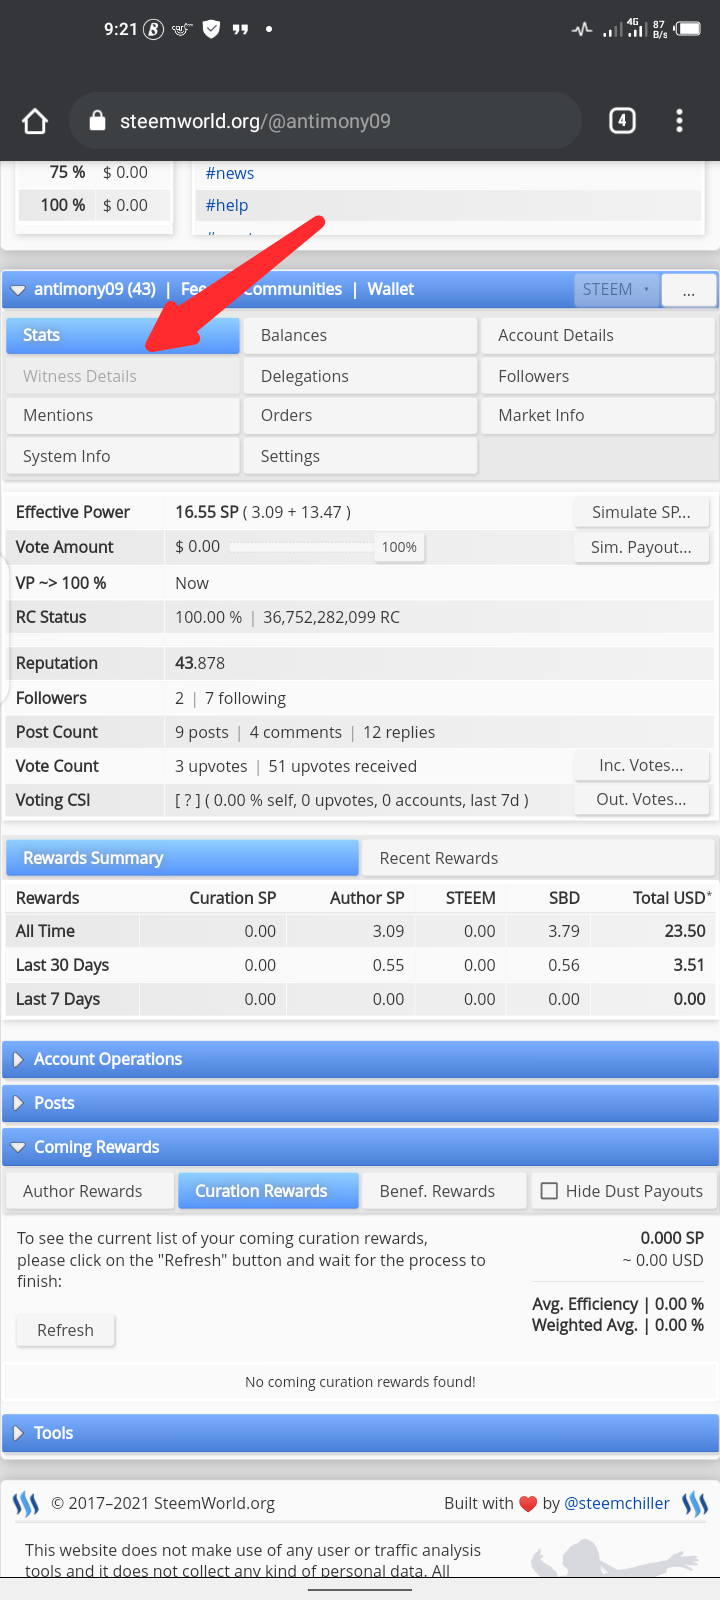Collapse the Coming Rewards section
The width and height of the screenshot is (720, 1600).
(360, 1147)
